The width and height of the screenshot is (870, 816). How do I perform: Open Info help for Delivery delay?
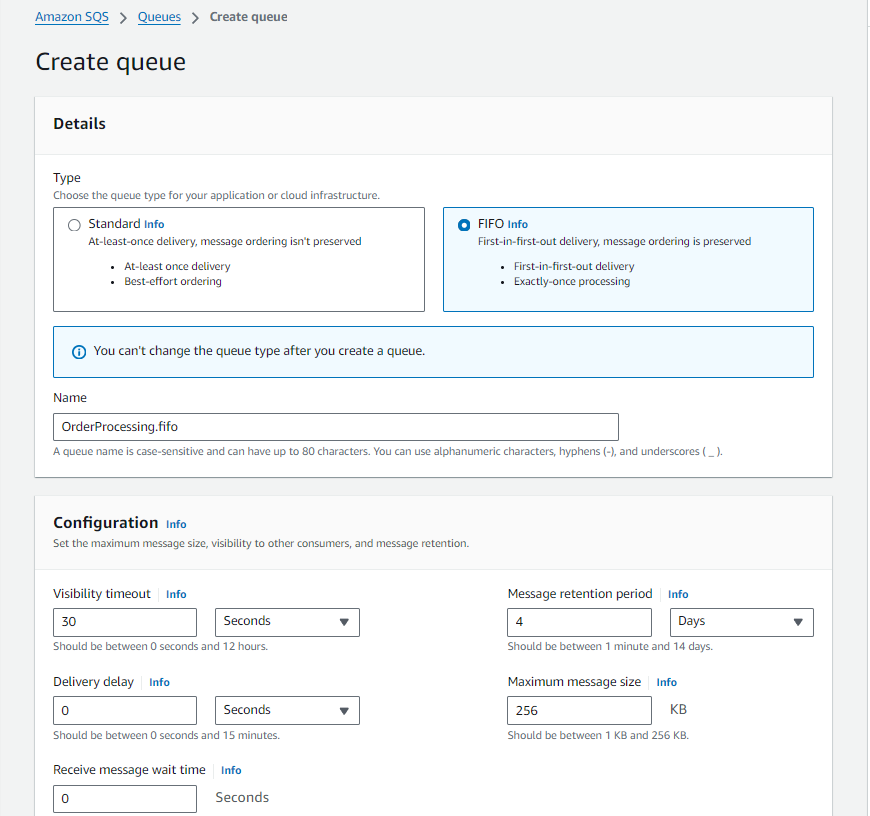[x=159, y=682]
